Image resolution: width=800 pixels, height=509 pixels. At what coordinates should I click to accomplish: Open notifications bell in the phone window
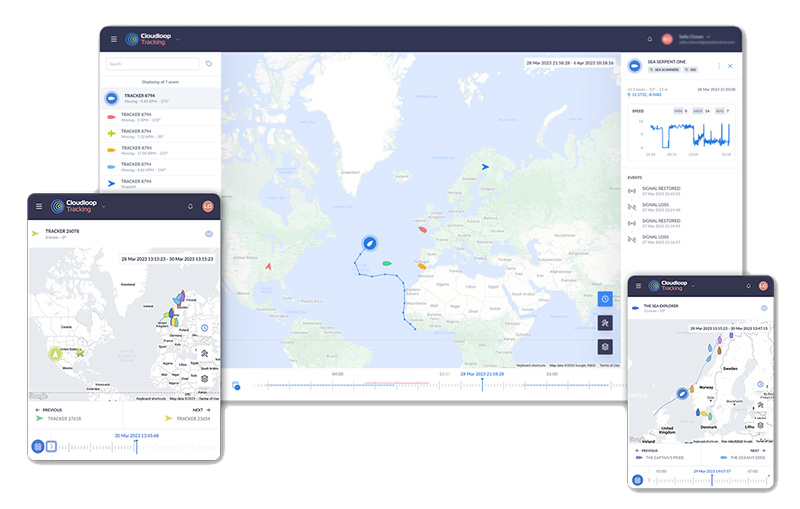(x=748, y=286)
